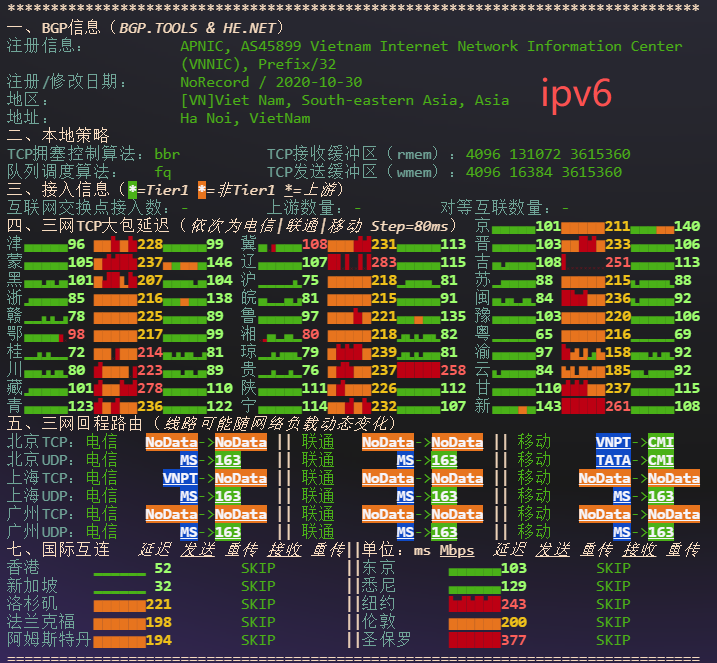Click the green Tier1 asterisk legend marker
Image resolution: width=717 pixels, height=663 pixels.
133,190
